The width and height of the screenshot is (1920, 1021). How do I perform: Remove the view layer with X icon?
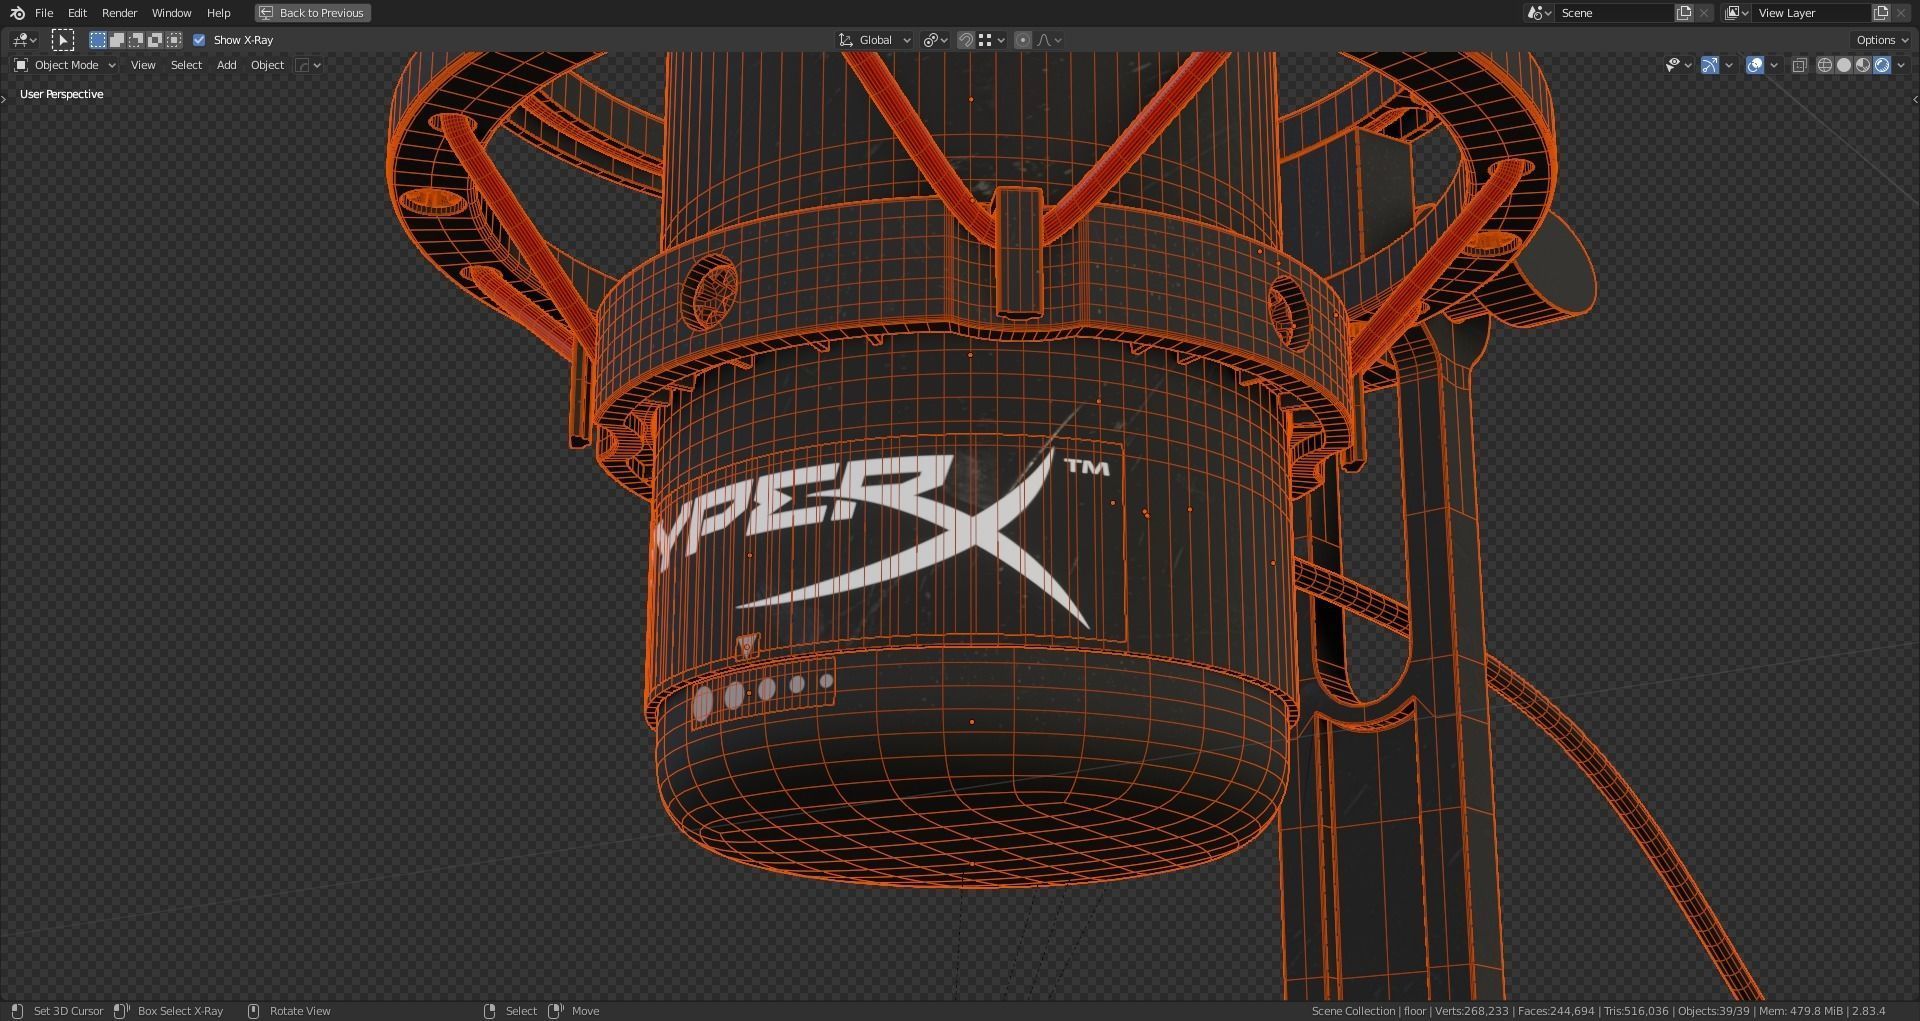coord(1901,13)
